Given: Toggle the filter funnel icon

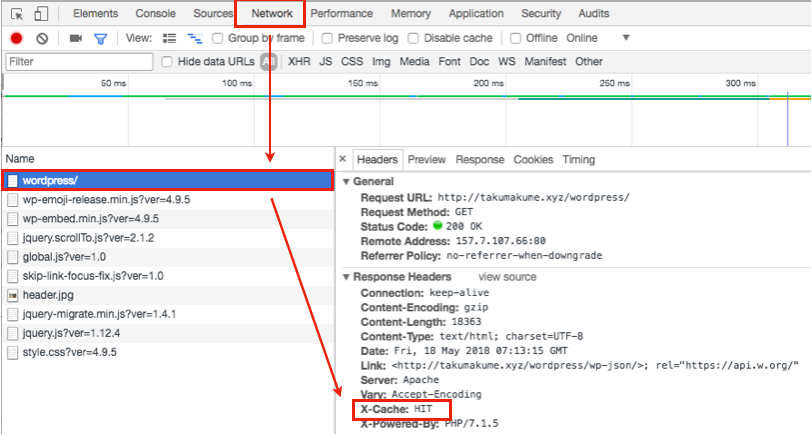Looking at the screenshot, I should (x=100, y=38).
